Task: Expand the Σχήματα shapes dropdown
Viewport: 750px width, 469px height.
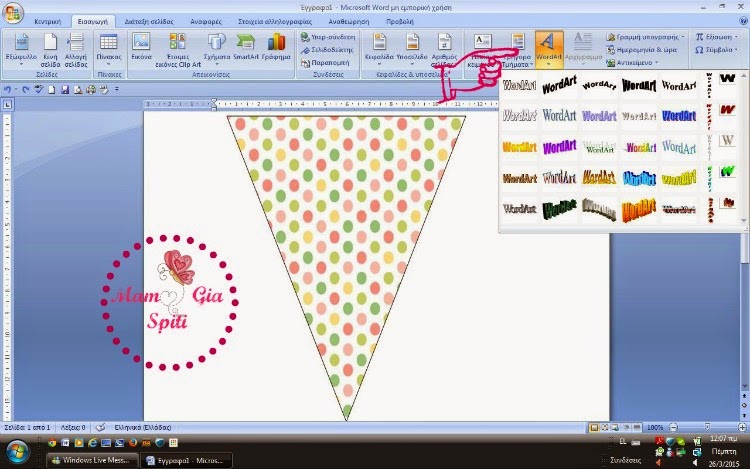Action: point(217,49)
